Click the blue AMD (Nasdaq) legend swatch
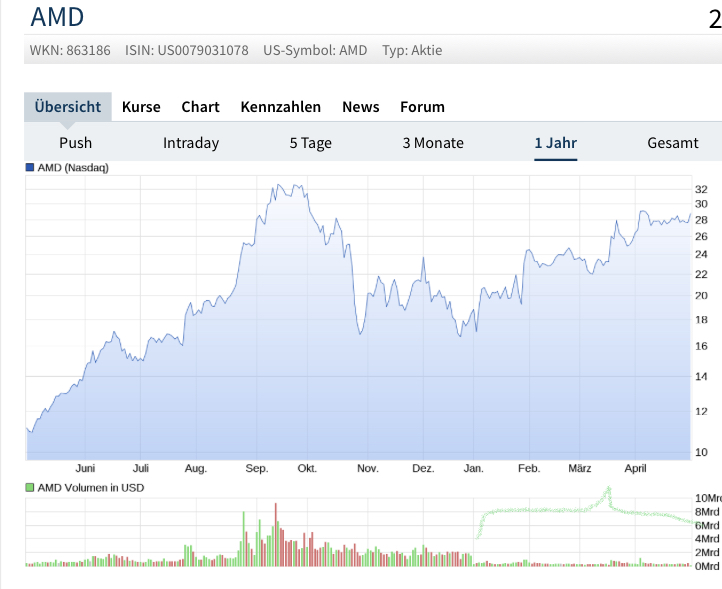This screenshot has width=722, height=589. pyautogui.click(x=30, y=168)
